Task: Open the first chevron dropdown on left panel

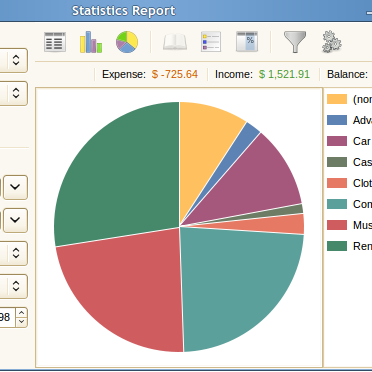Action: click(x=15, y=187)
